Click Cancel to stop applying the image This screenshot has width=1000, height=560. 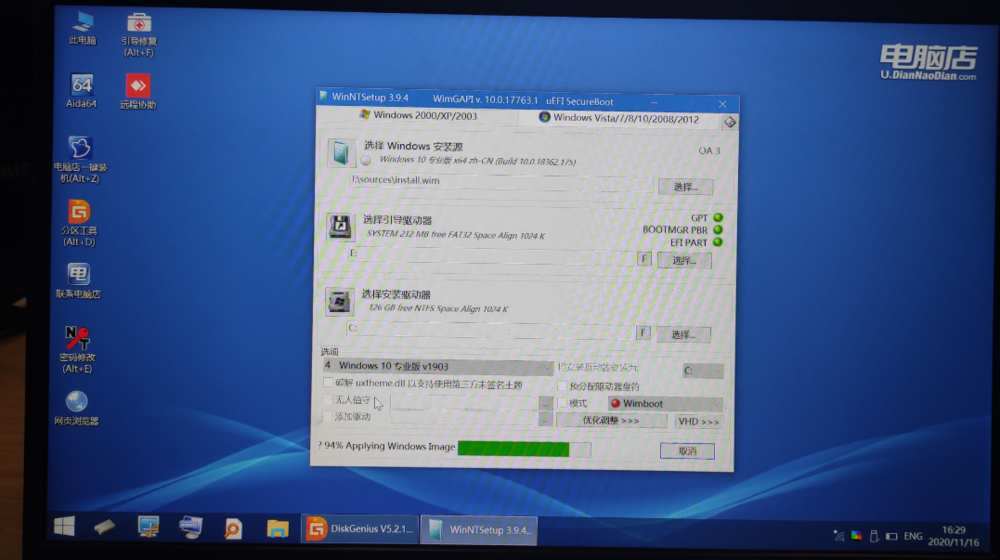point(687,451)
